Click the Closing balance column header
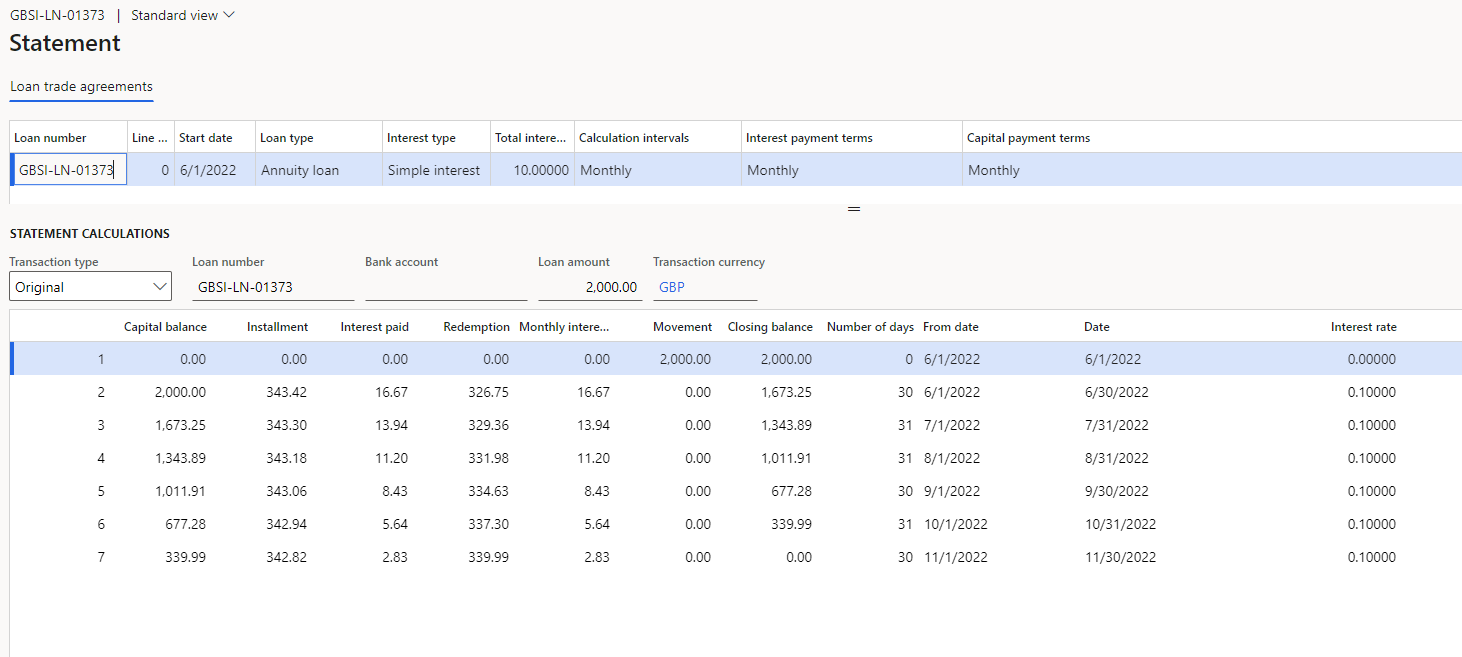Screen dimensions: 1462x657 pos(770,327)
